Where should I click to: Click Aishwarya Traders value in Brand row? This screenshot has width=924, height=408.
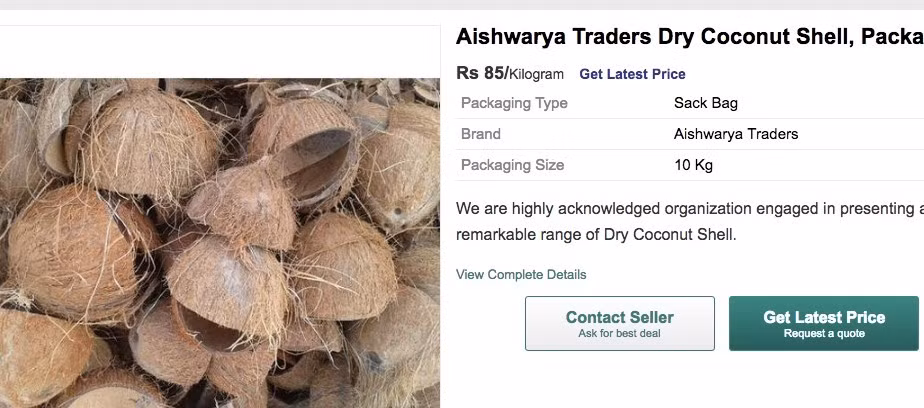pos(736,134)
